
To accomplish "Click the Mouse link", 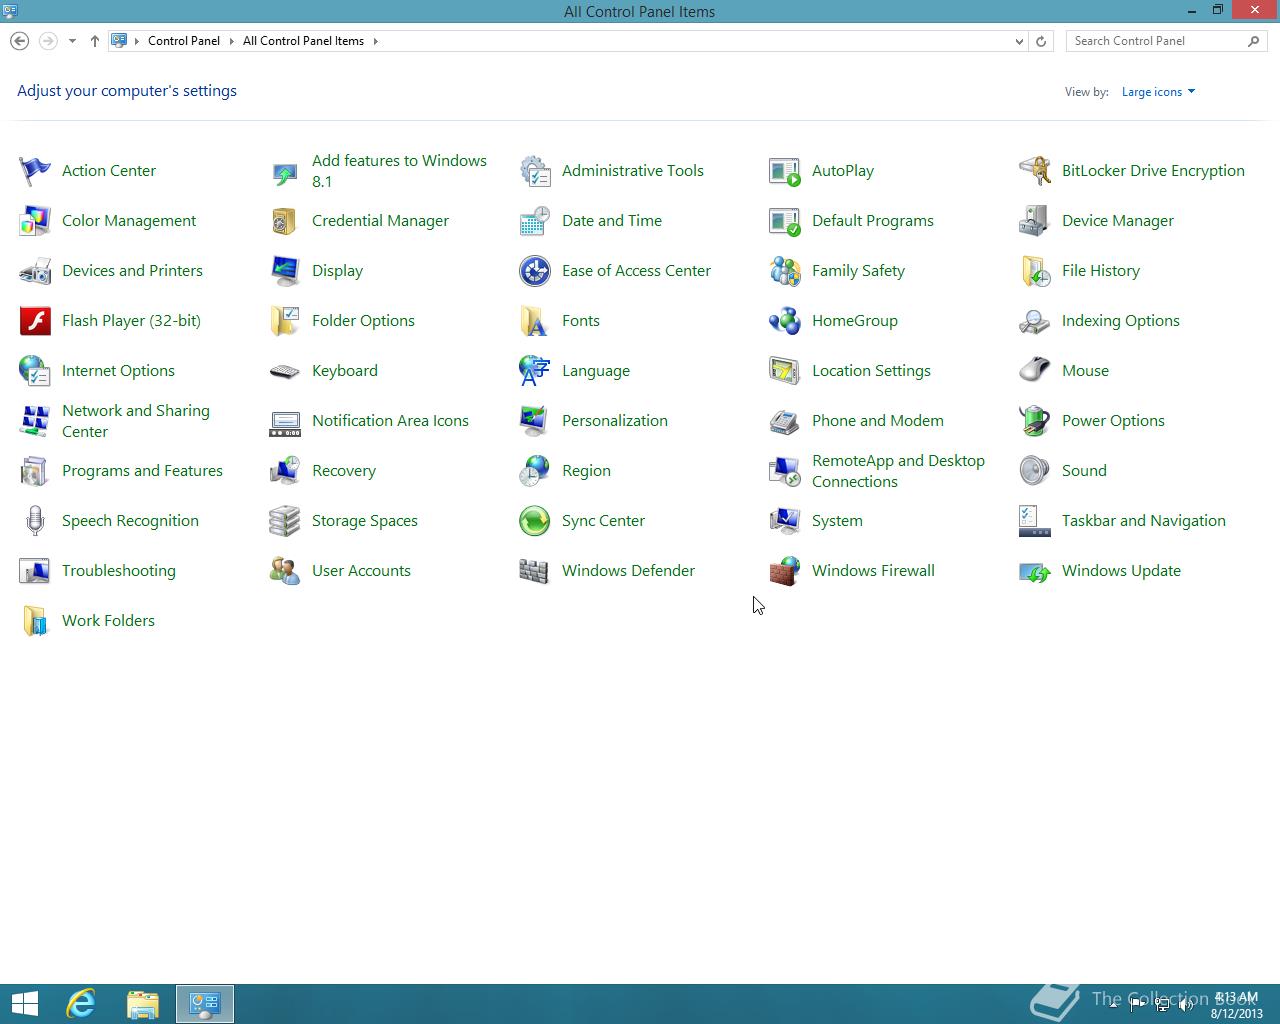I will [x=1085, y=371].
